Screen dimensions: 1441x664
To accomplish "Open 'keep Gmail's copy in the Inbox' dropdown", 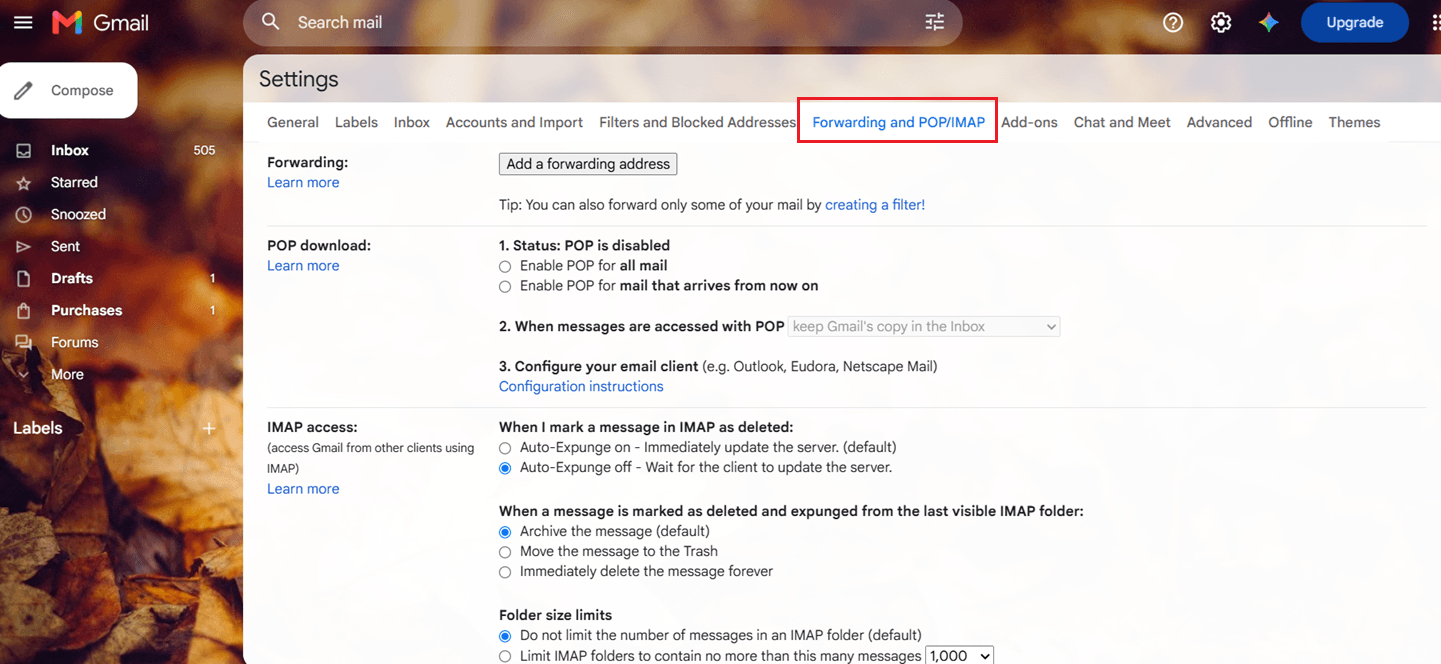I will (x=924, y=326).
